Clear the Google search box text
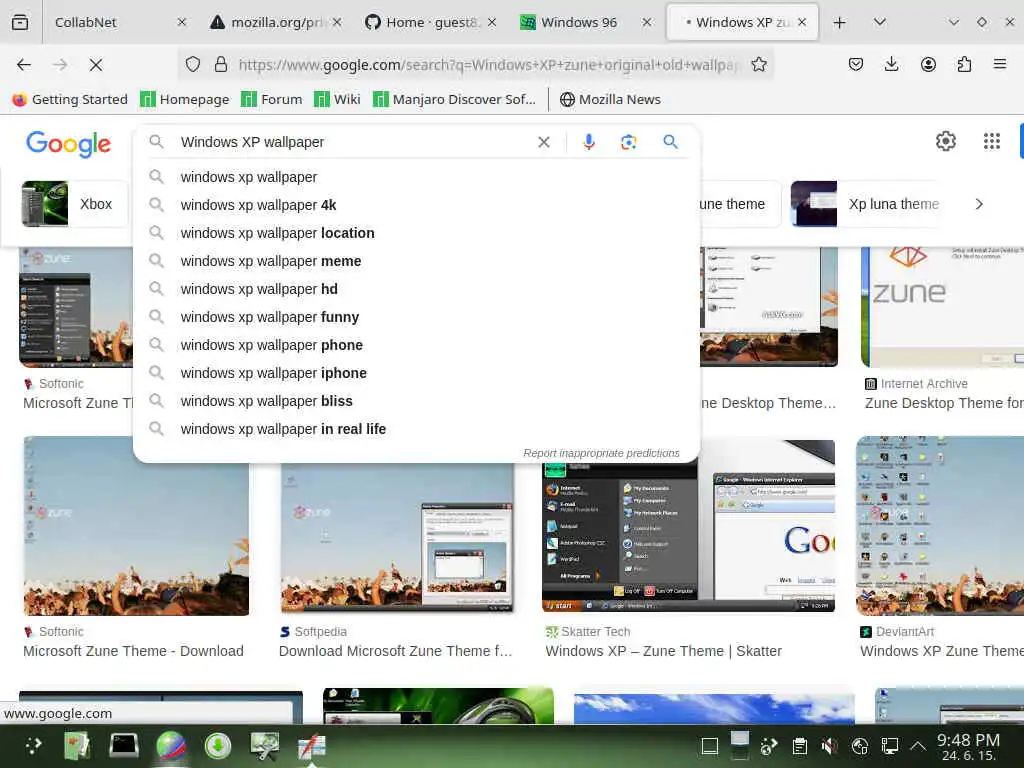Screen dimensions: 1024x768 [543, 142]
